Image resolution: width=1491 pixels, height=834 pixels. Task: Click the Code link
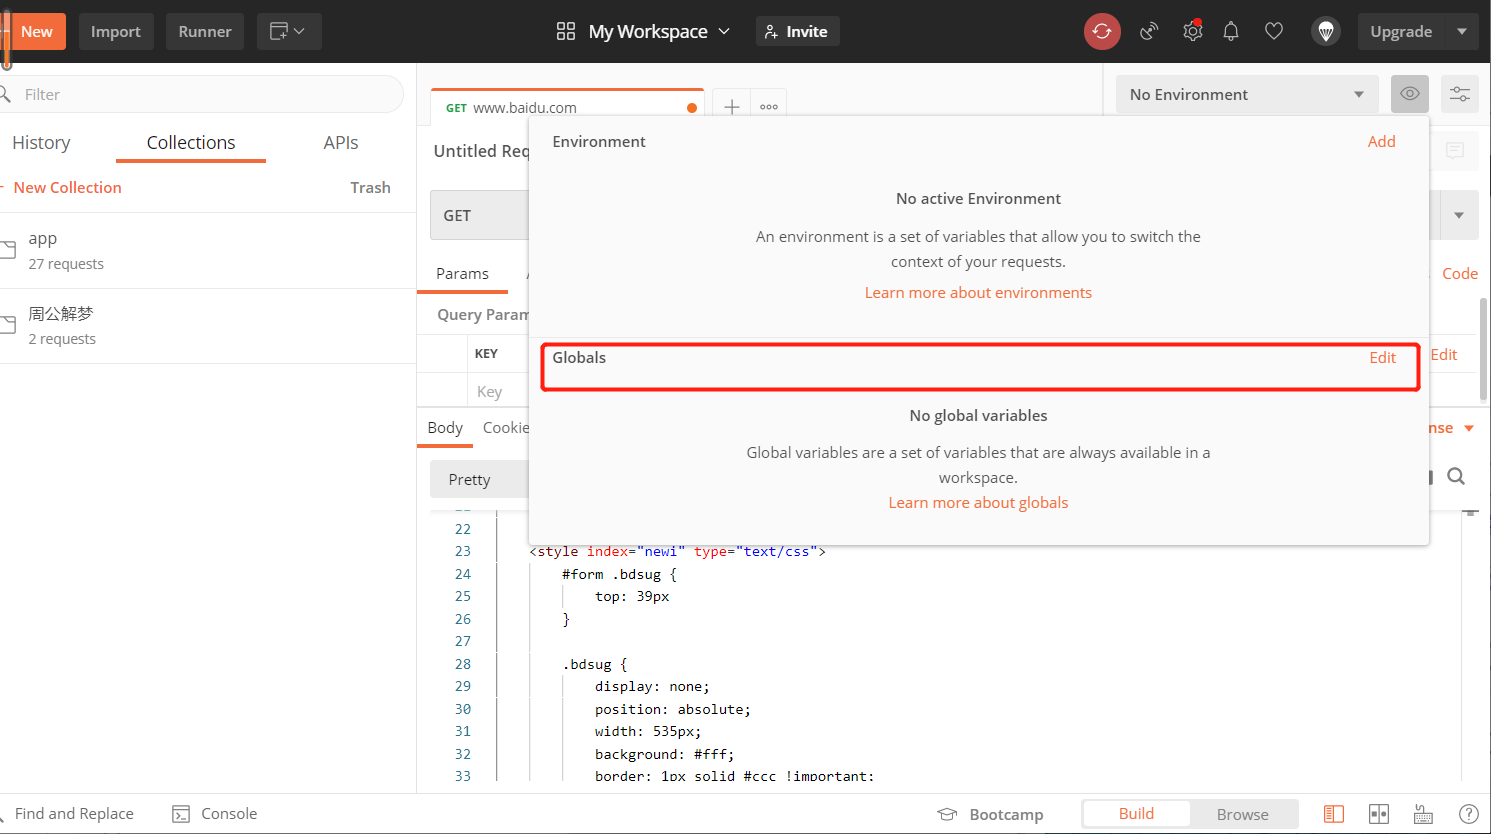click(x=1460, y=273)
